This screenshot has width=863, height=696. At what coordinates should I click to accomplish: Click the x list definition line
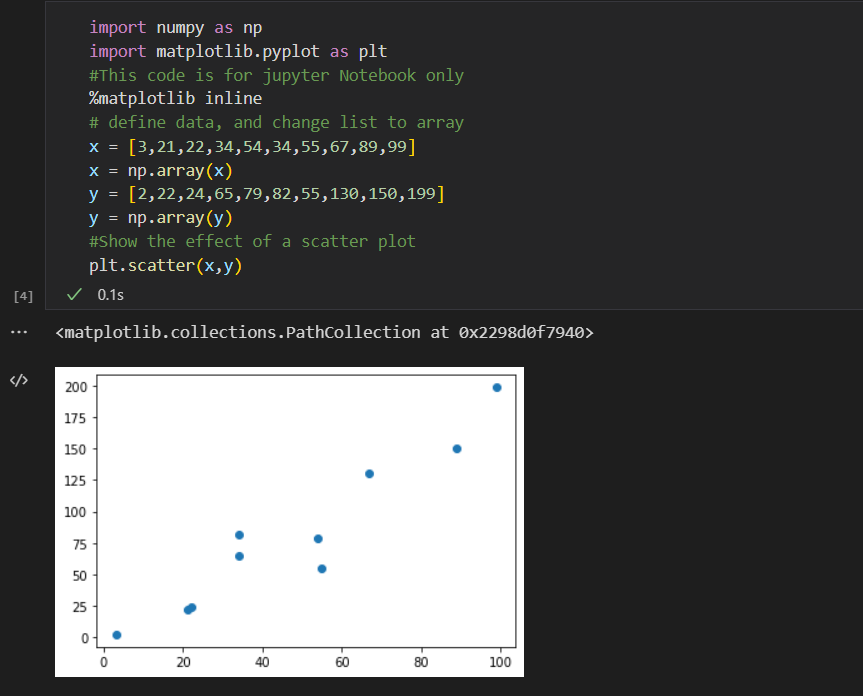coord(253,147)
